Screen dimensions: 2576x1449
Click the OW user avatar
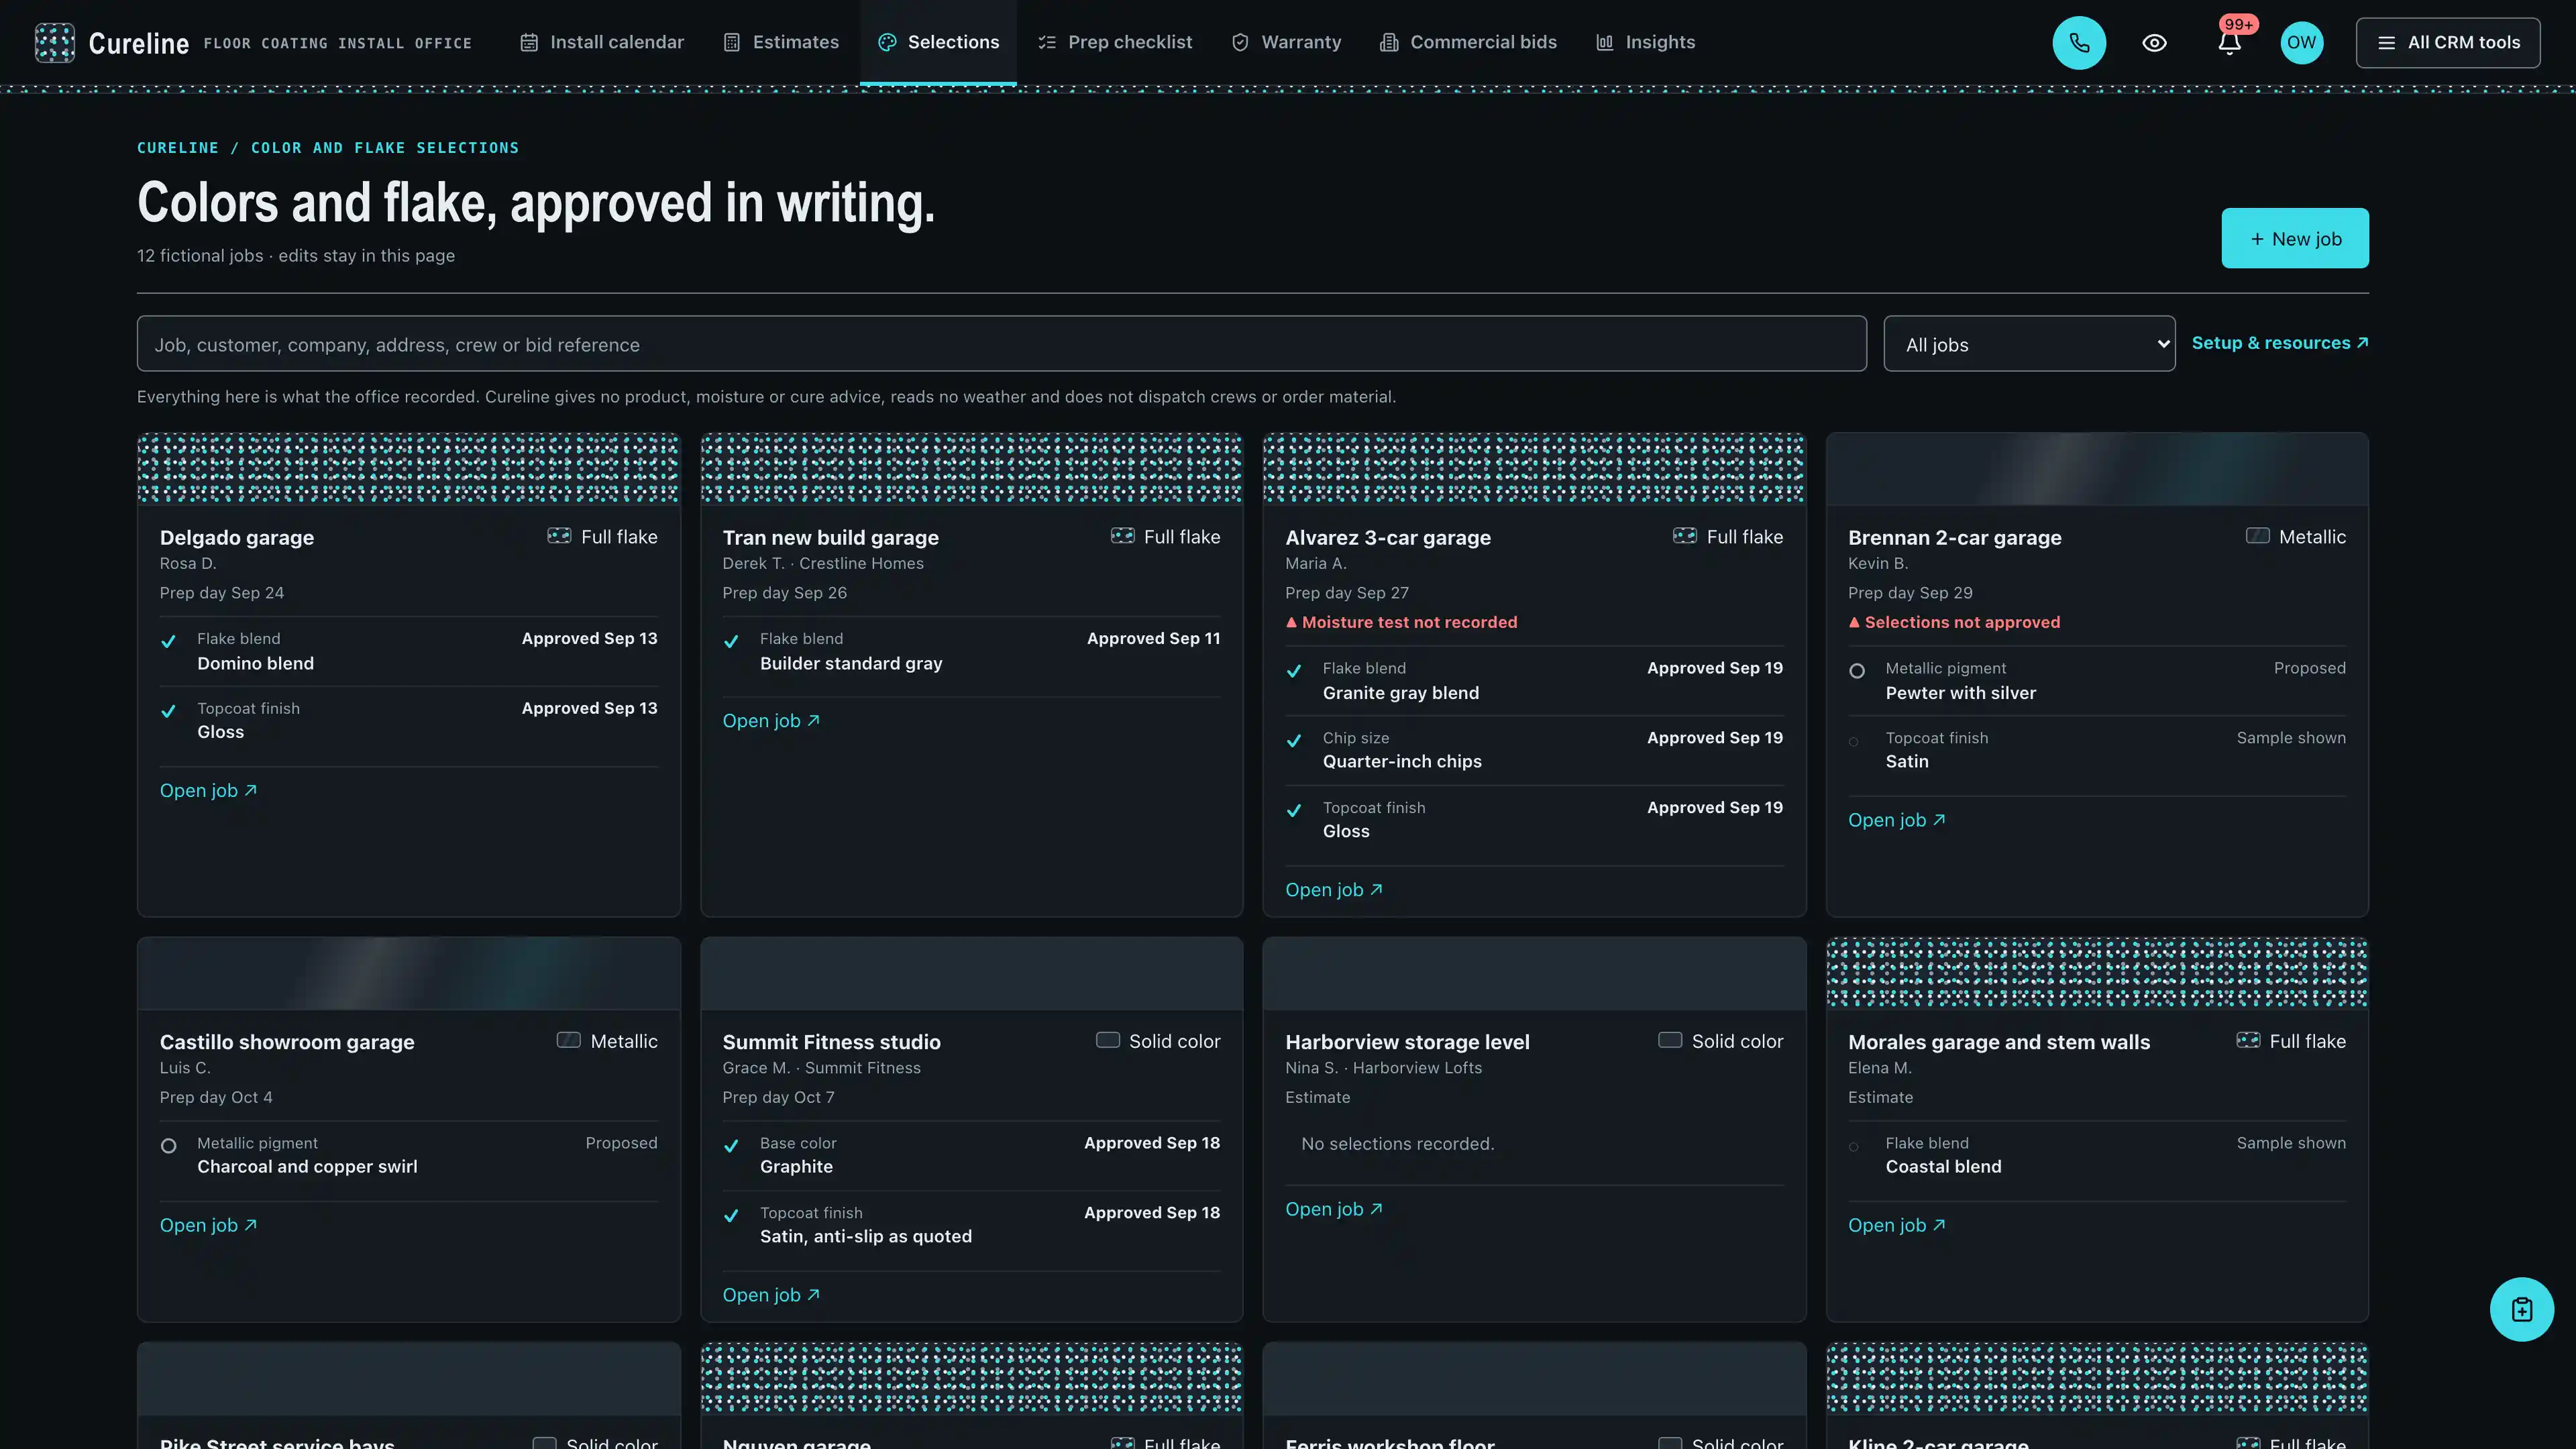2301,43
